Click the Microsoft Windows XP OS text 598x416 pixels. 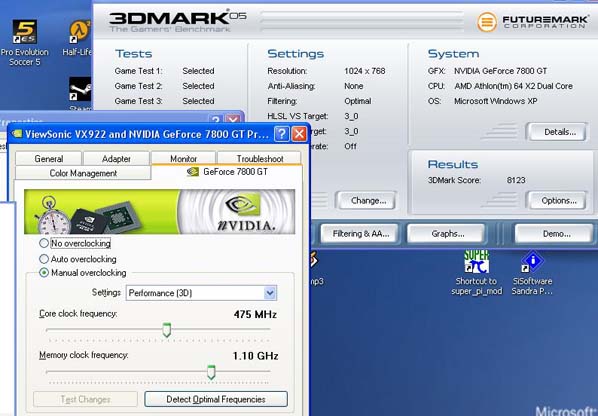click(495, 101)
